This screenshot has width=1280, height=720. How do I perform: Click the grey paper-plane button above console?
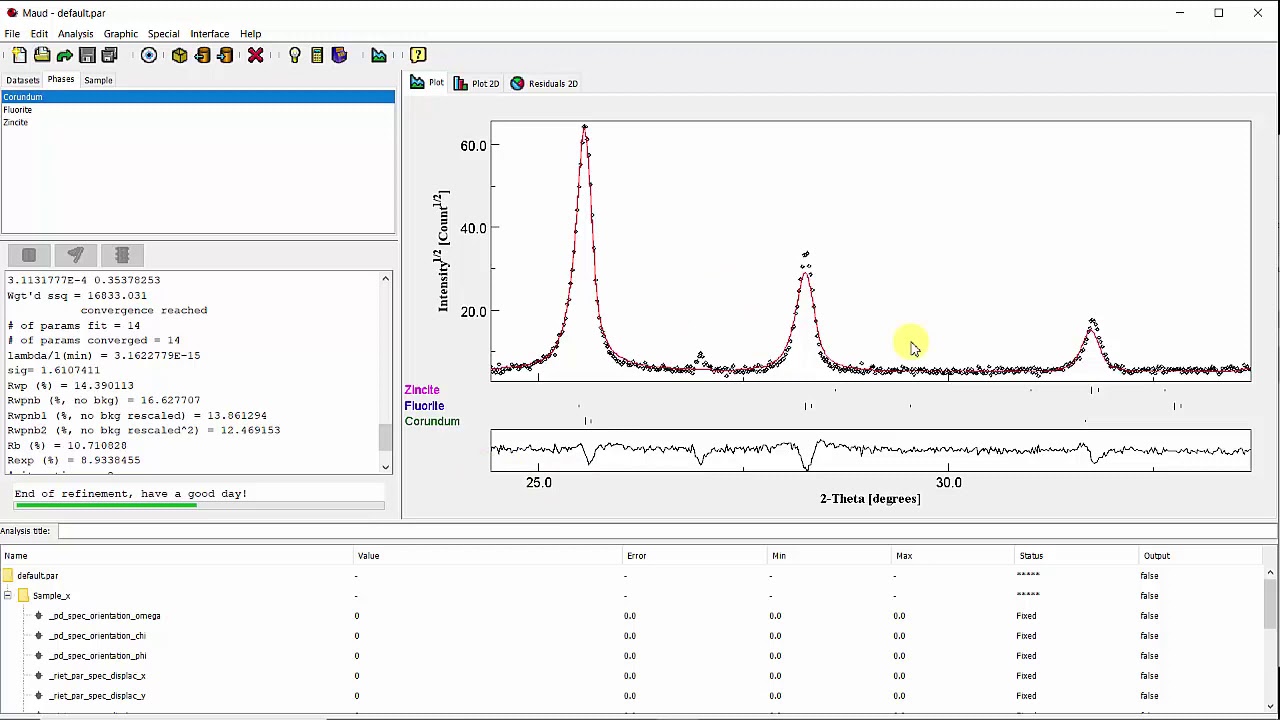point(76,256)
